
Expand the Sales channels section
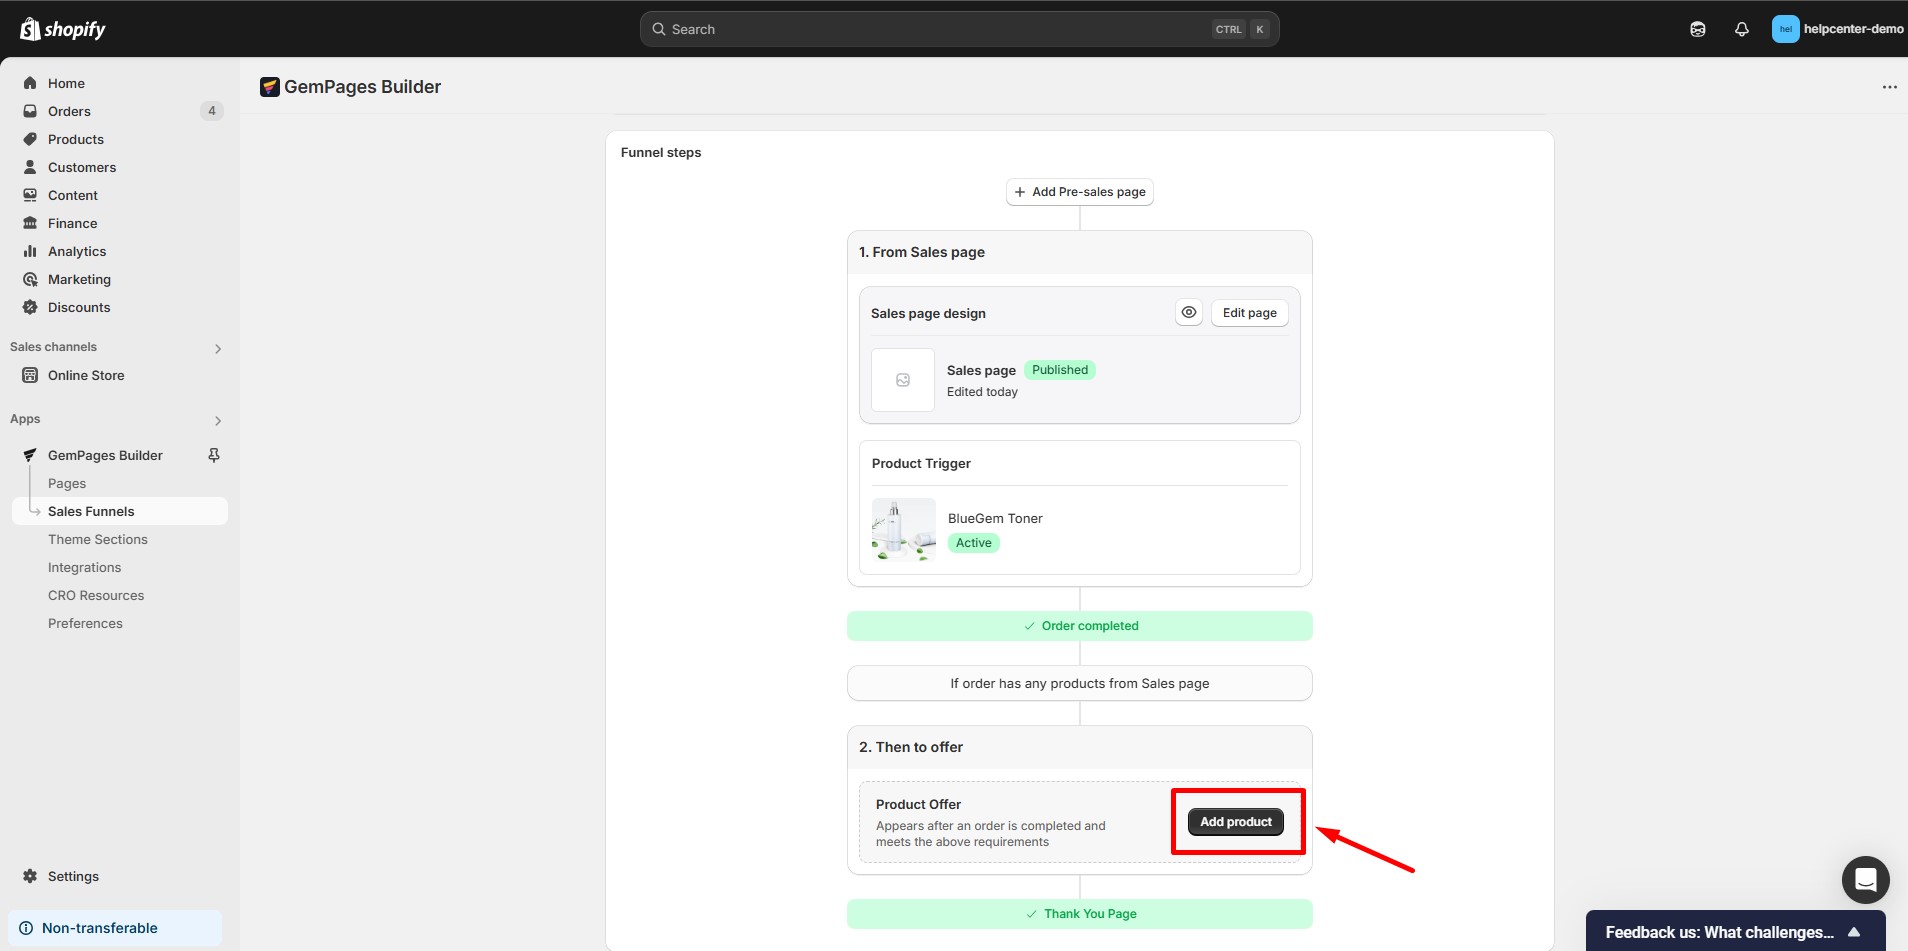[x=217, y=348]
